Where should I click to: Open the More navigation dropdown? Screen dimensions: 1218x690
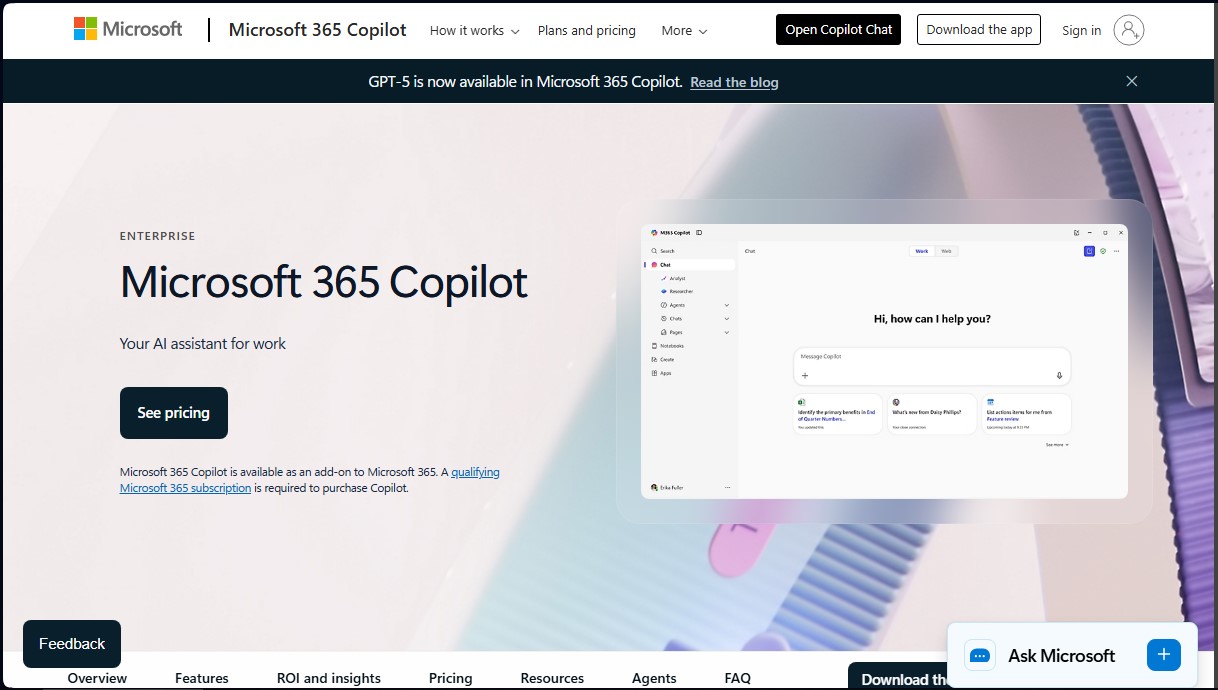click(x=682, y=31)
